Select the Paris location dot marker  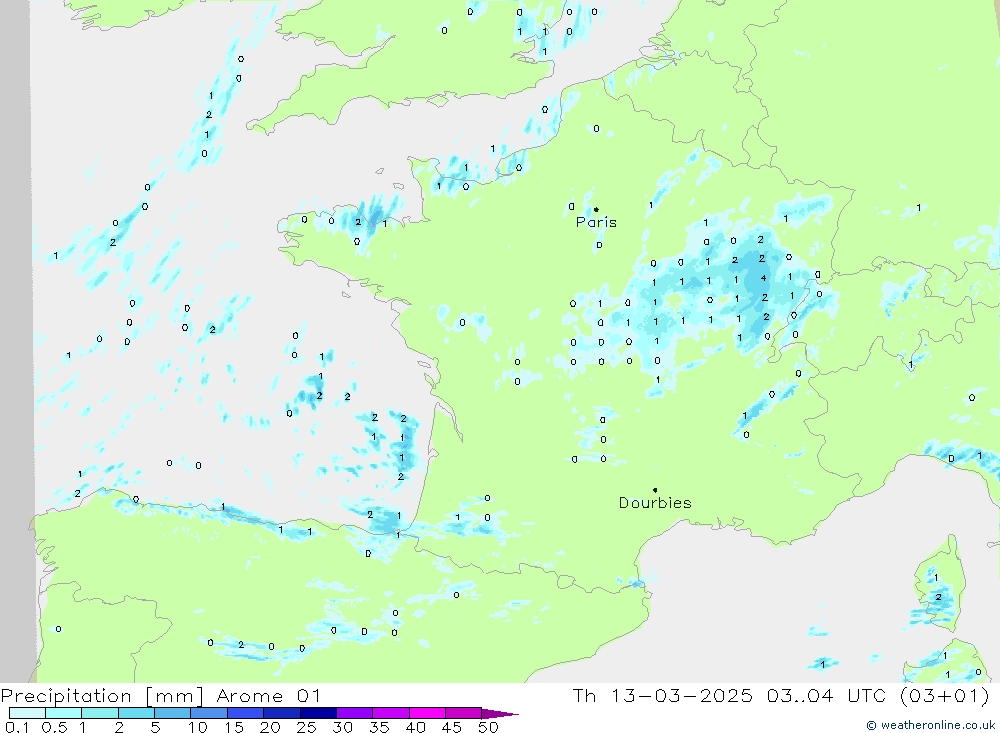[x=596, y=209]
